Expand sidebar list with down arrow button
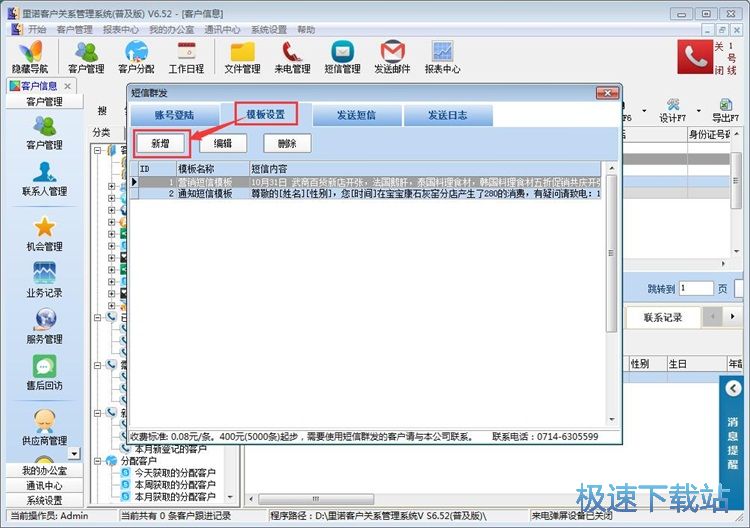This screenshot has height=528, width=750. pos(74,453)
